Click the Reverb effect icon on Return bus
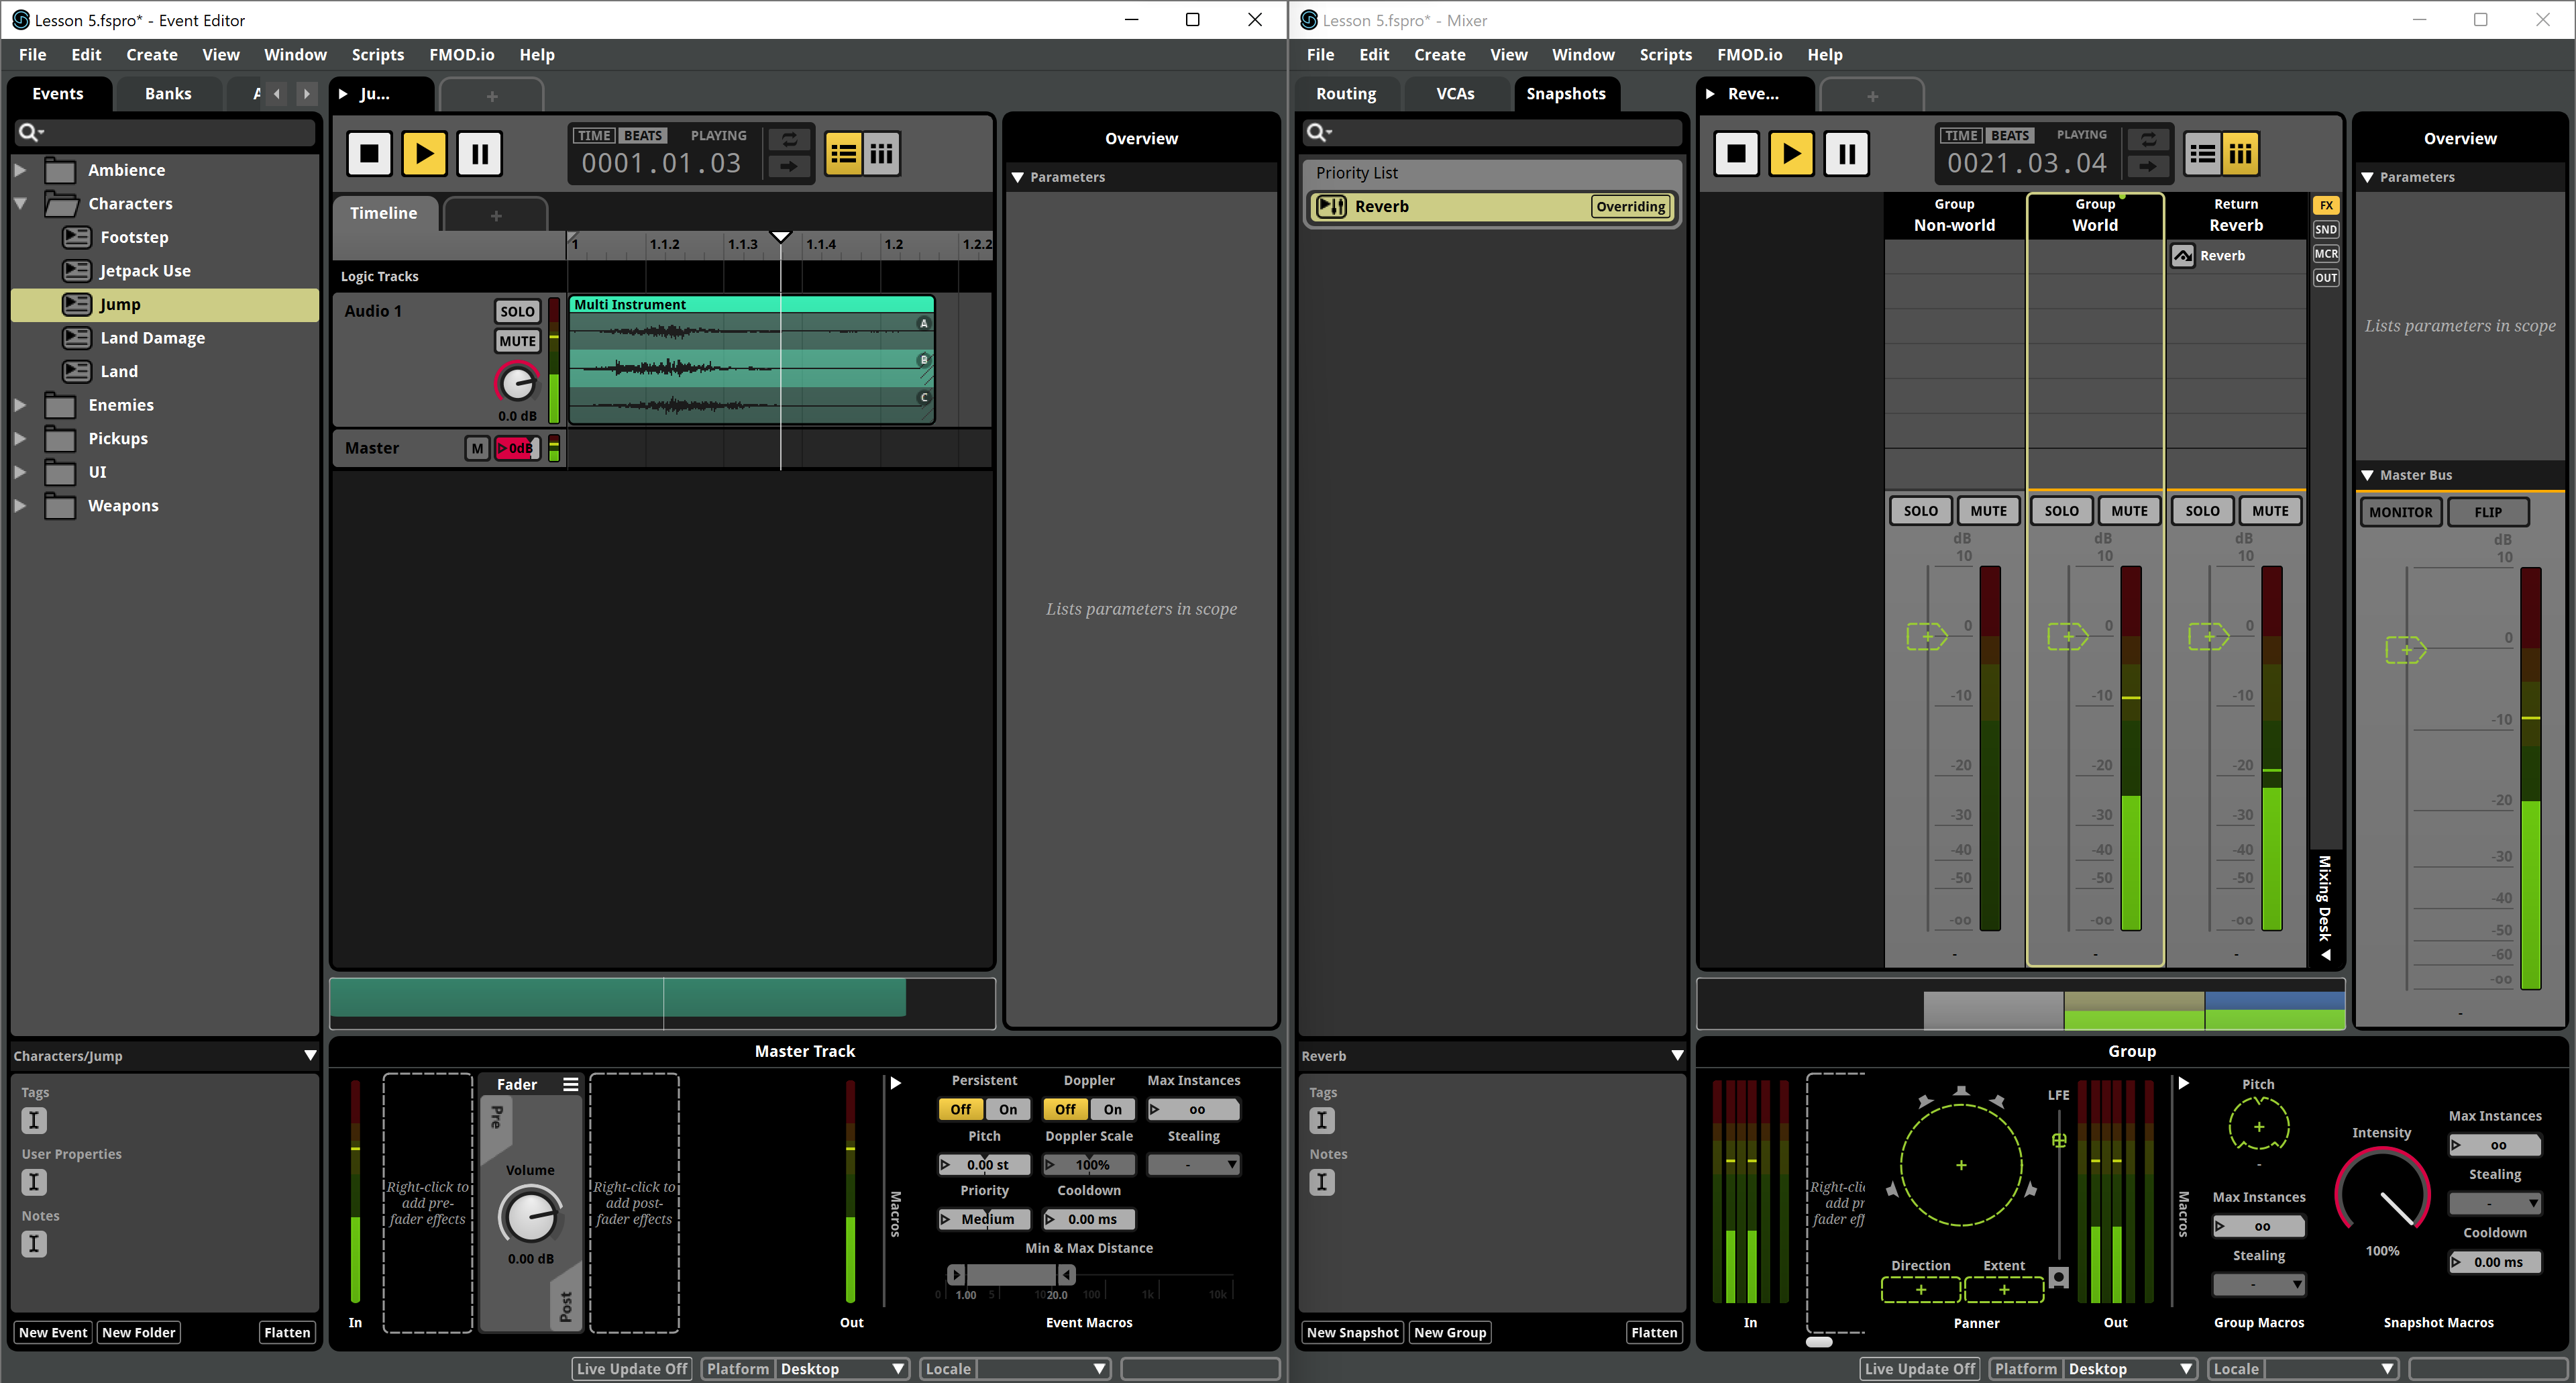This screenshot has height=1383, width=2576. tap(2182, 256)
